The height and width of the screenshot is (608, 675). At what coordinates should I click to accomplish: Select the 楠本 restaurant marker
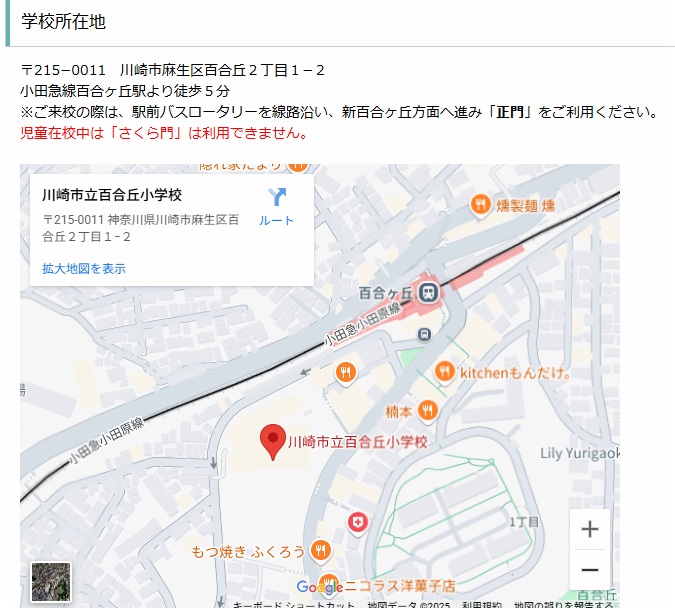tap(427, 410)
